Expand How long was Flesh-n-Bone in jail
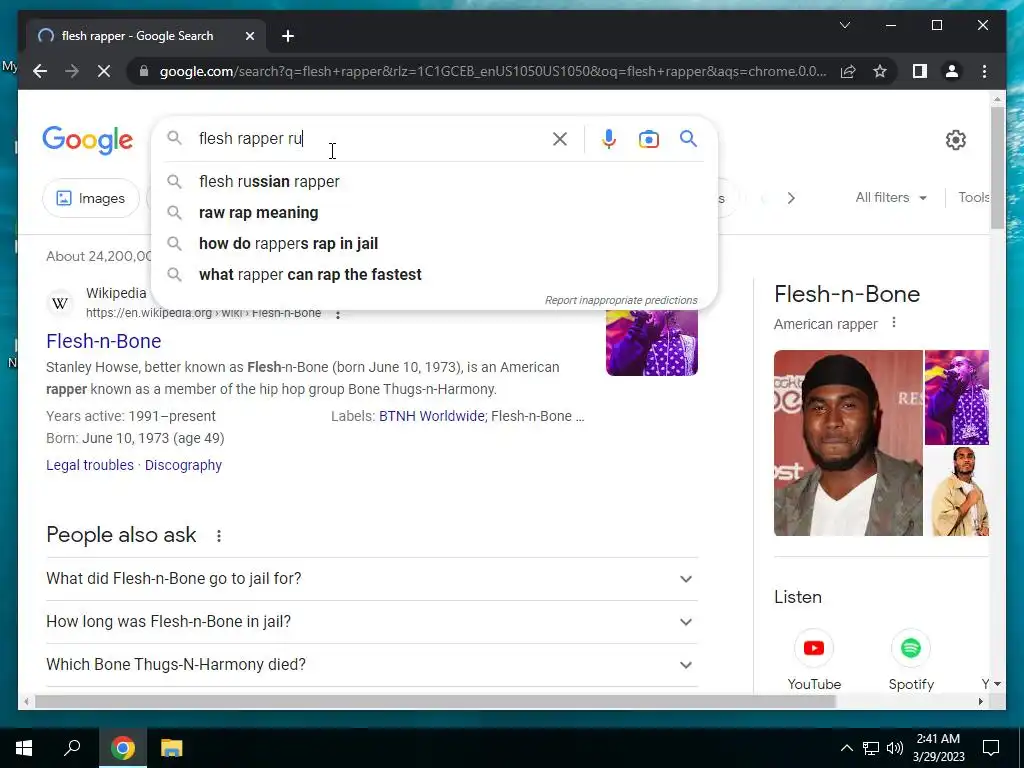The width and height of the screenshot is (1024, 768). (x=372, y=622)
